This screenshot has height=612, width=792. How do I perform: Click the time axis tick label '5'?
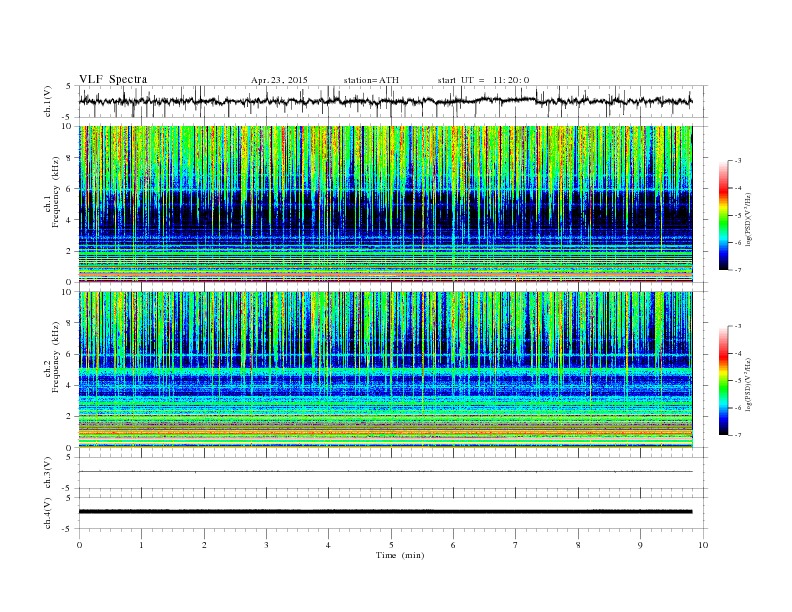391,545
